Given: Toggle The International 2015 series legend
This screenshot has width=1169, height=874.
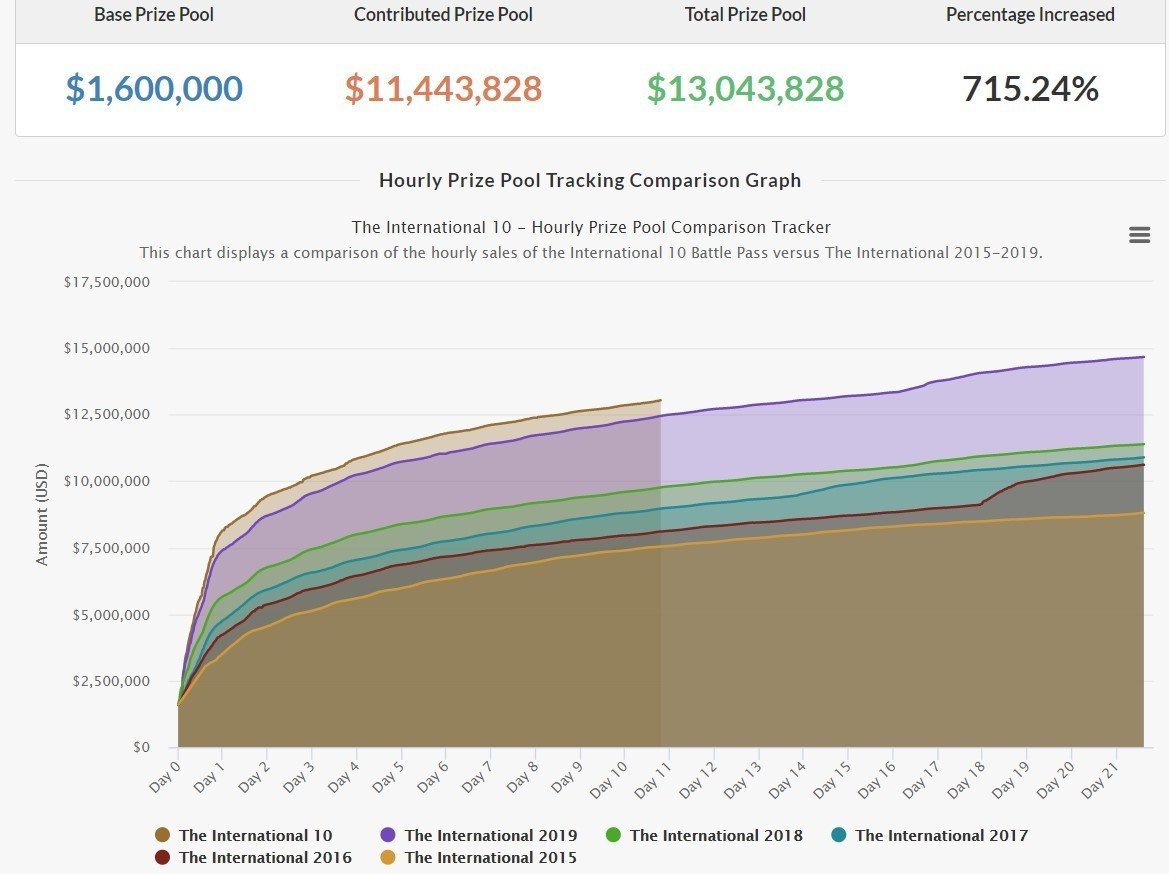Looking at the screenshot, I should tap(478, 858).
